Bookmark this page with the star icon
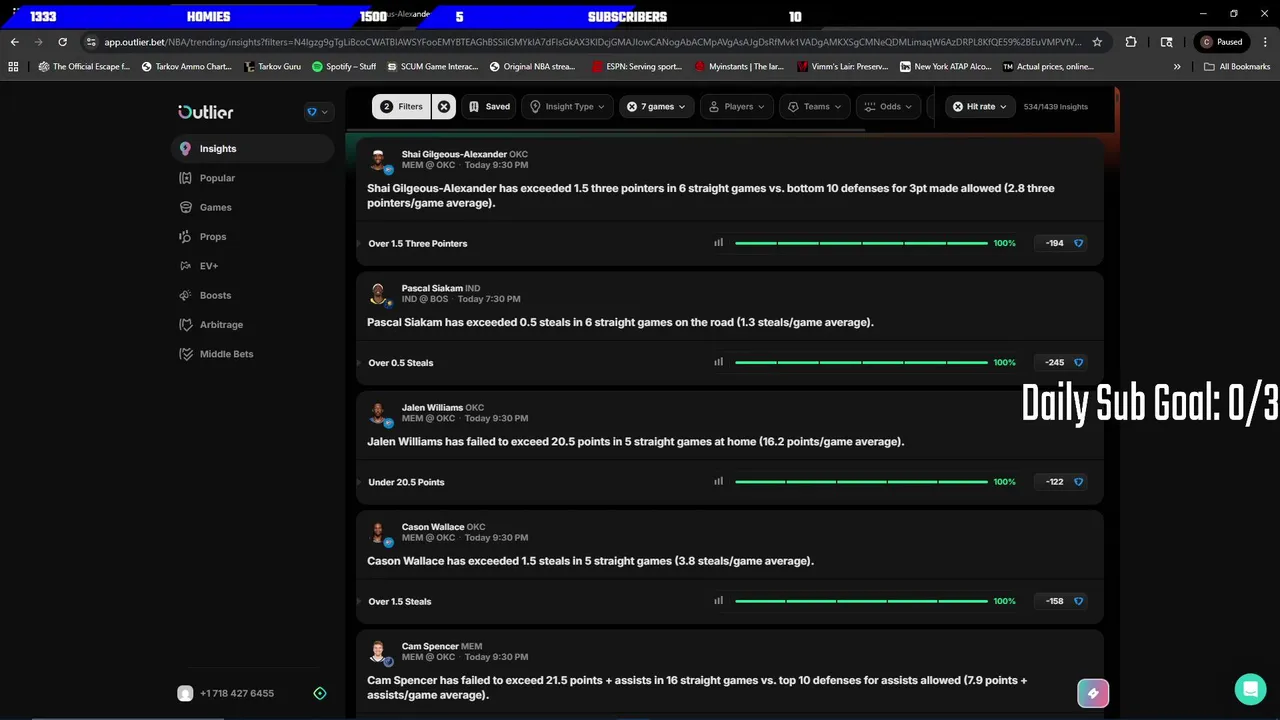The width and height of the screenshot is (1280, 720). [1097, 42]
